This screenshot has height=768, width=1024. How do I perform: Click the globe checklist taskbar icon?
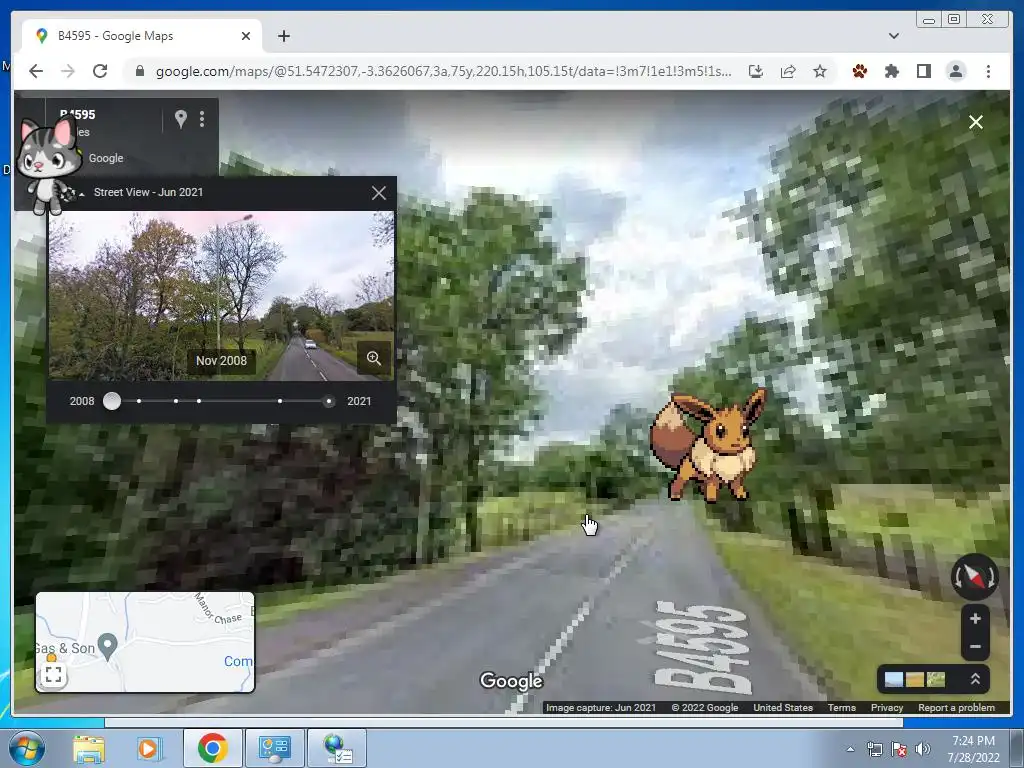(x=337, y=748)
